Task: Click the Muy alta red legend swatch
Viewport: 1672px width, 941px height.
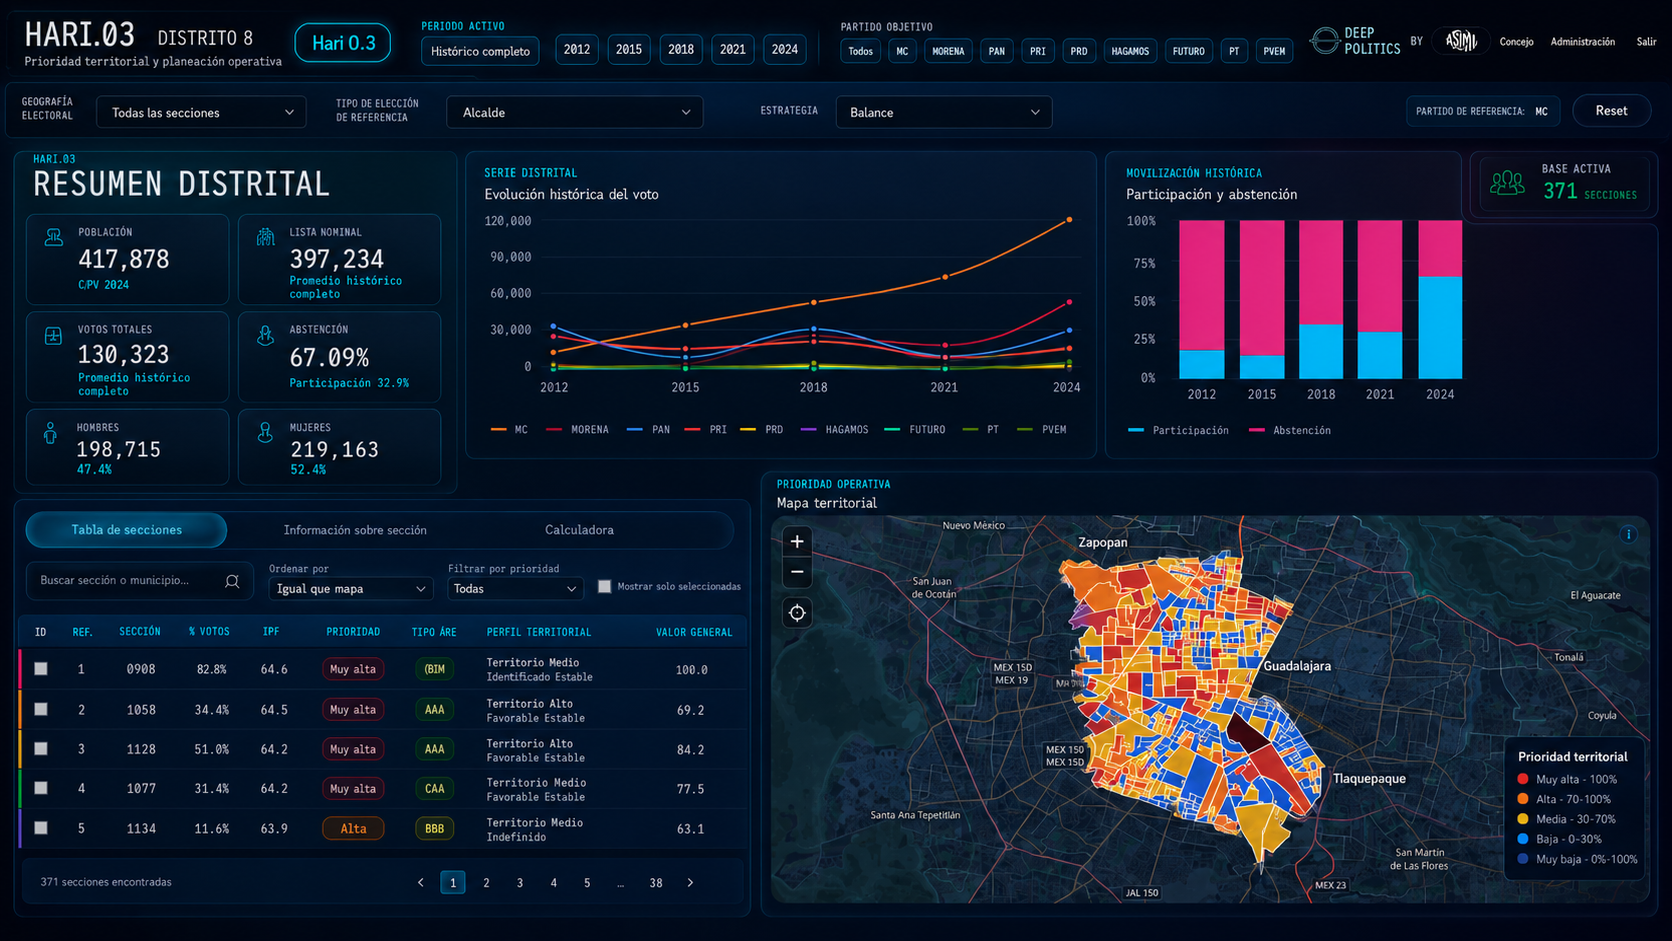Action: 1523,780
